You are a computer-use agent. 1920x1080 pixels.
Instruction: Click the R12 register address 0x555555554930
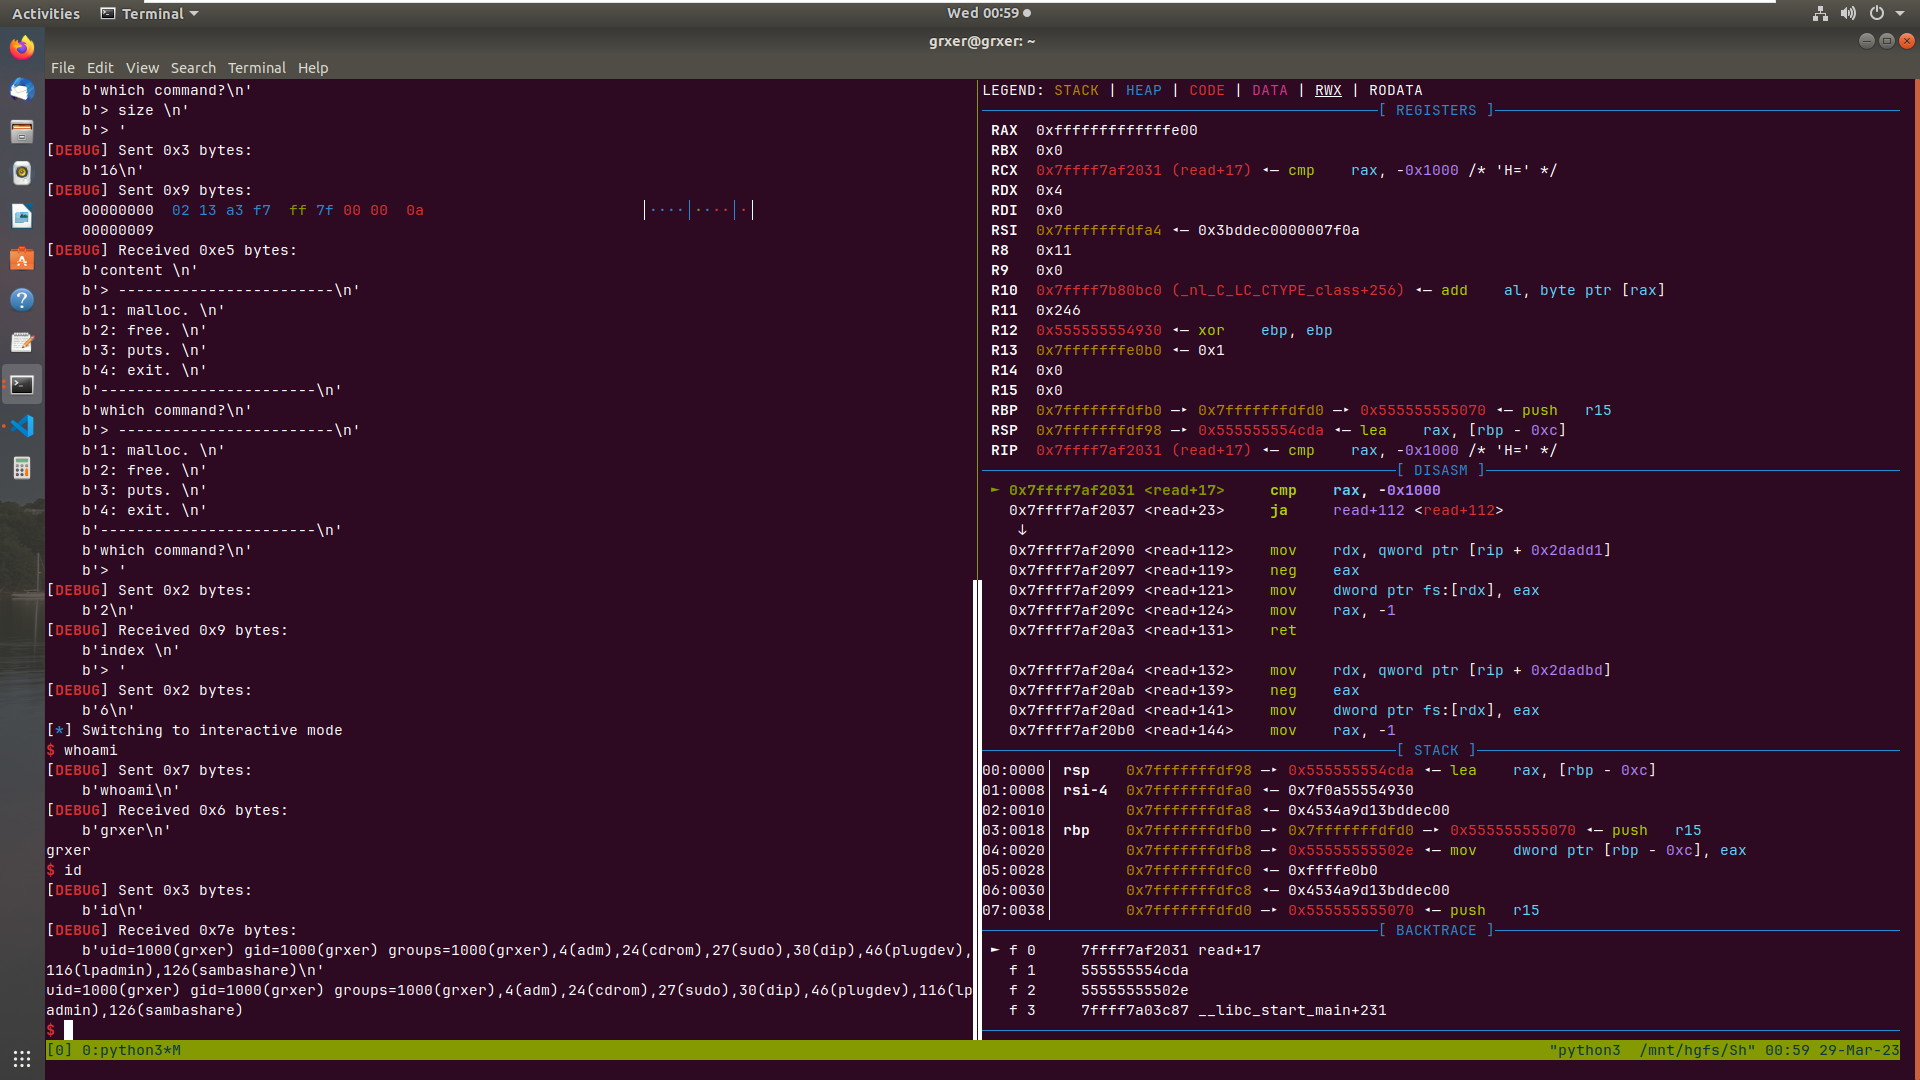point(1099,330)
